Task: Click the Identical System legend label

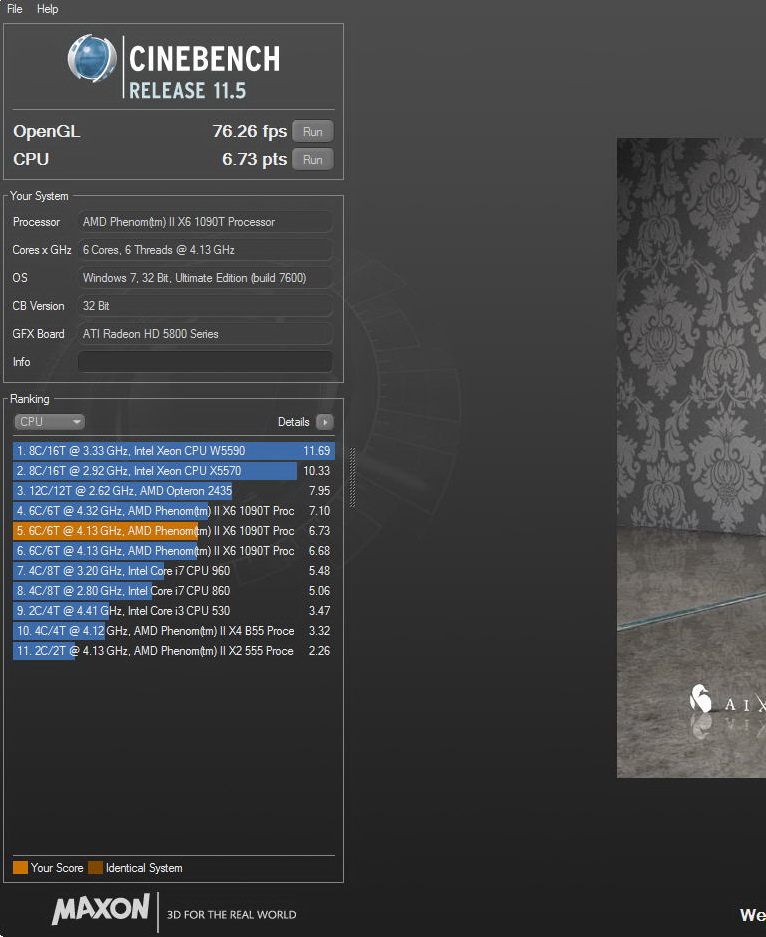Action: point(144,868)
